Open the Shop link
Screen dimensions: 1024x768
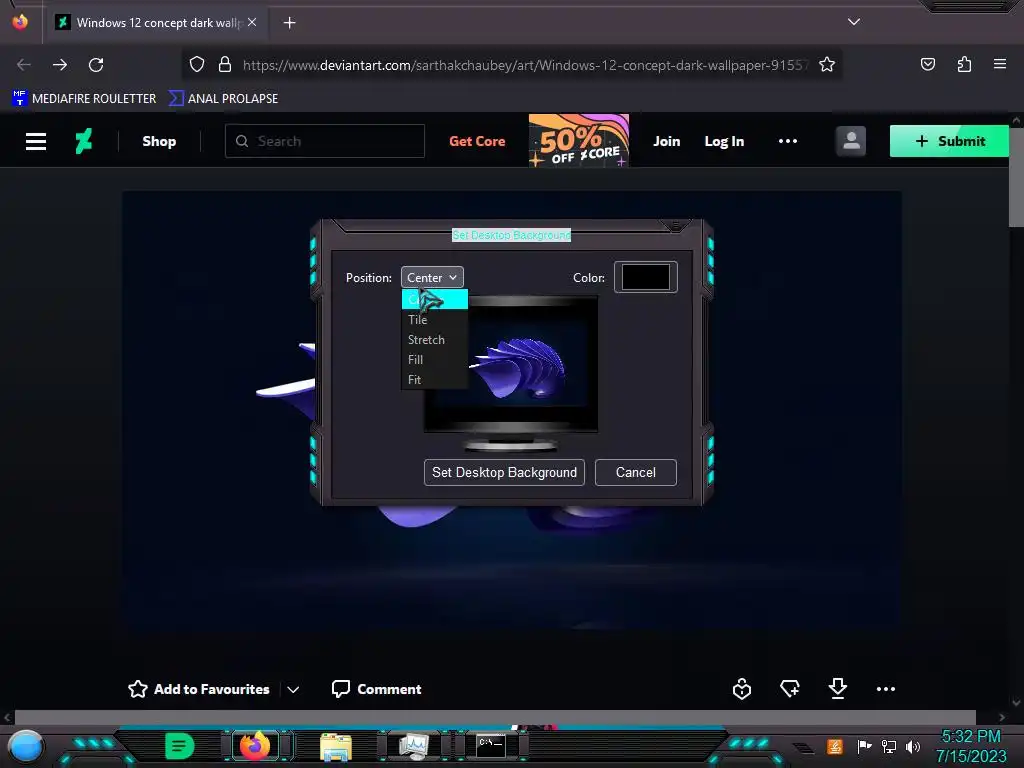click(x=159, y=141)
